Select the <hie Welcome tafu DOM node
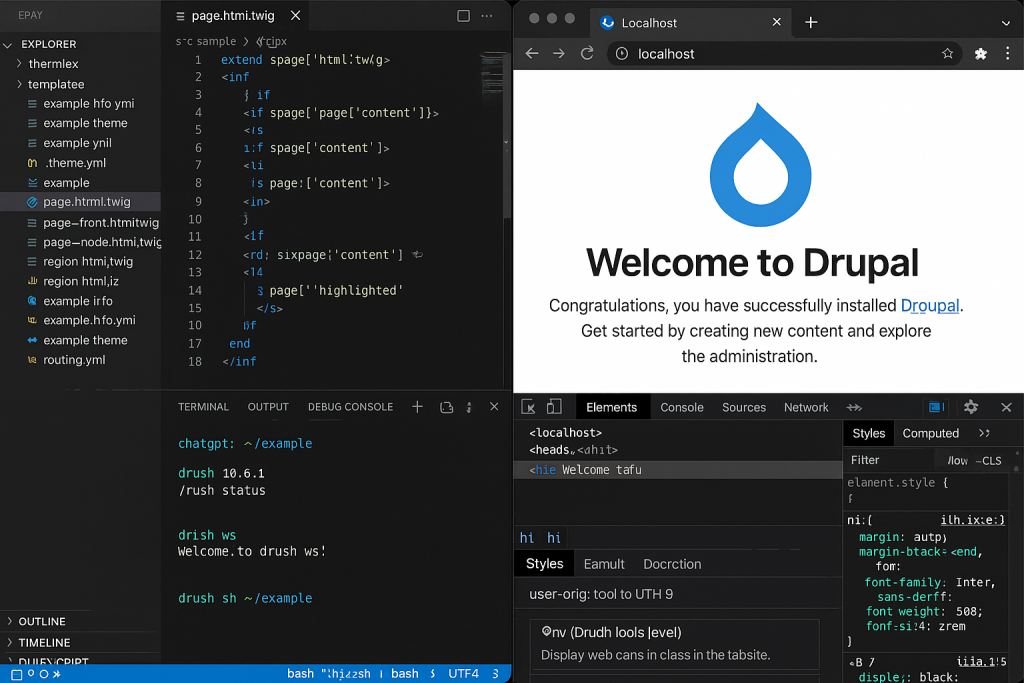This screenshot has width=1024, height=683. (678, 469)
